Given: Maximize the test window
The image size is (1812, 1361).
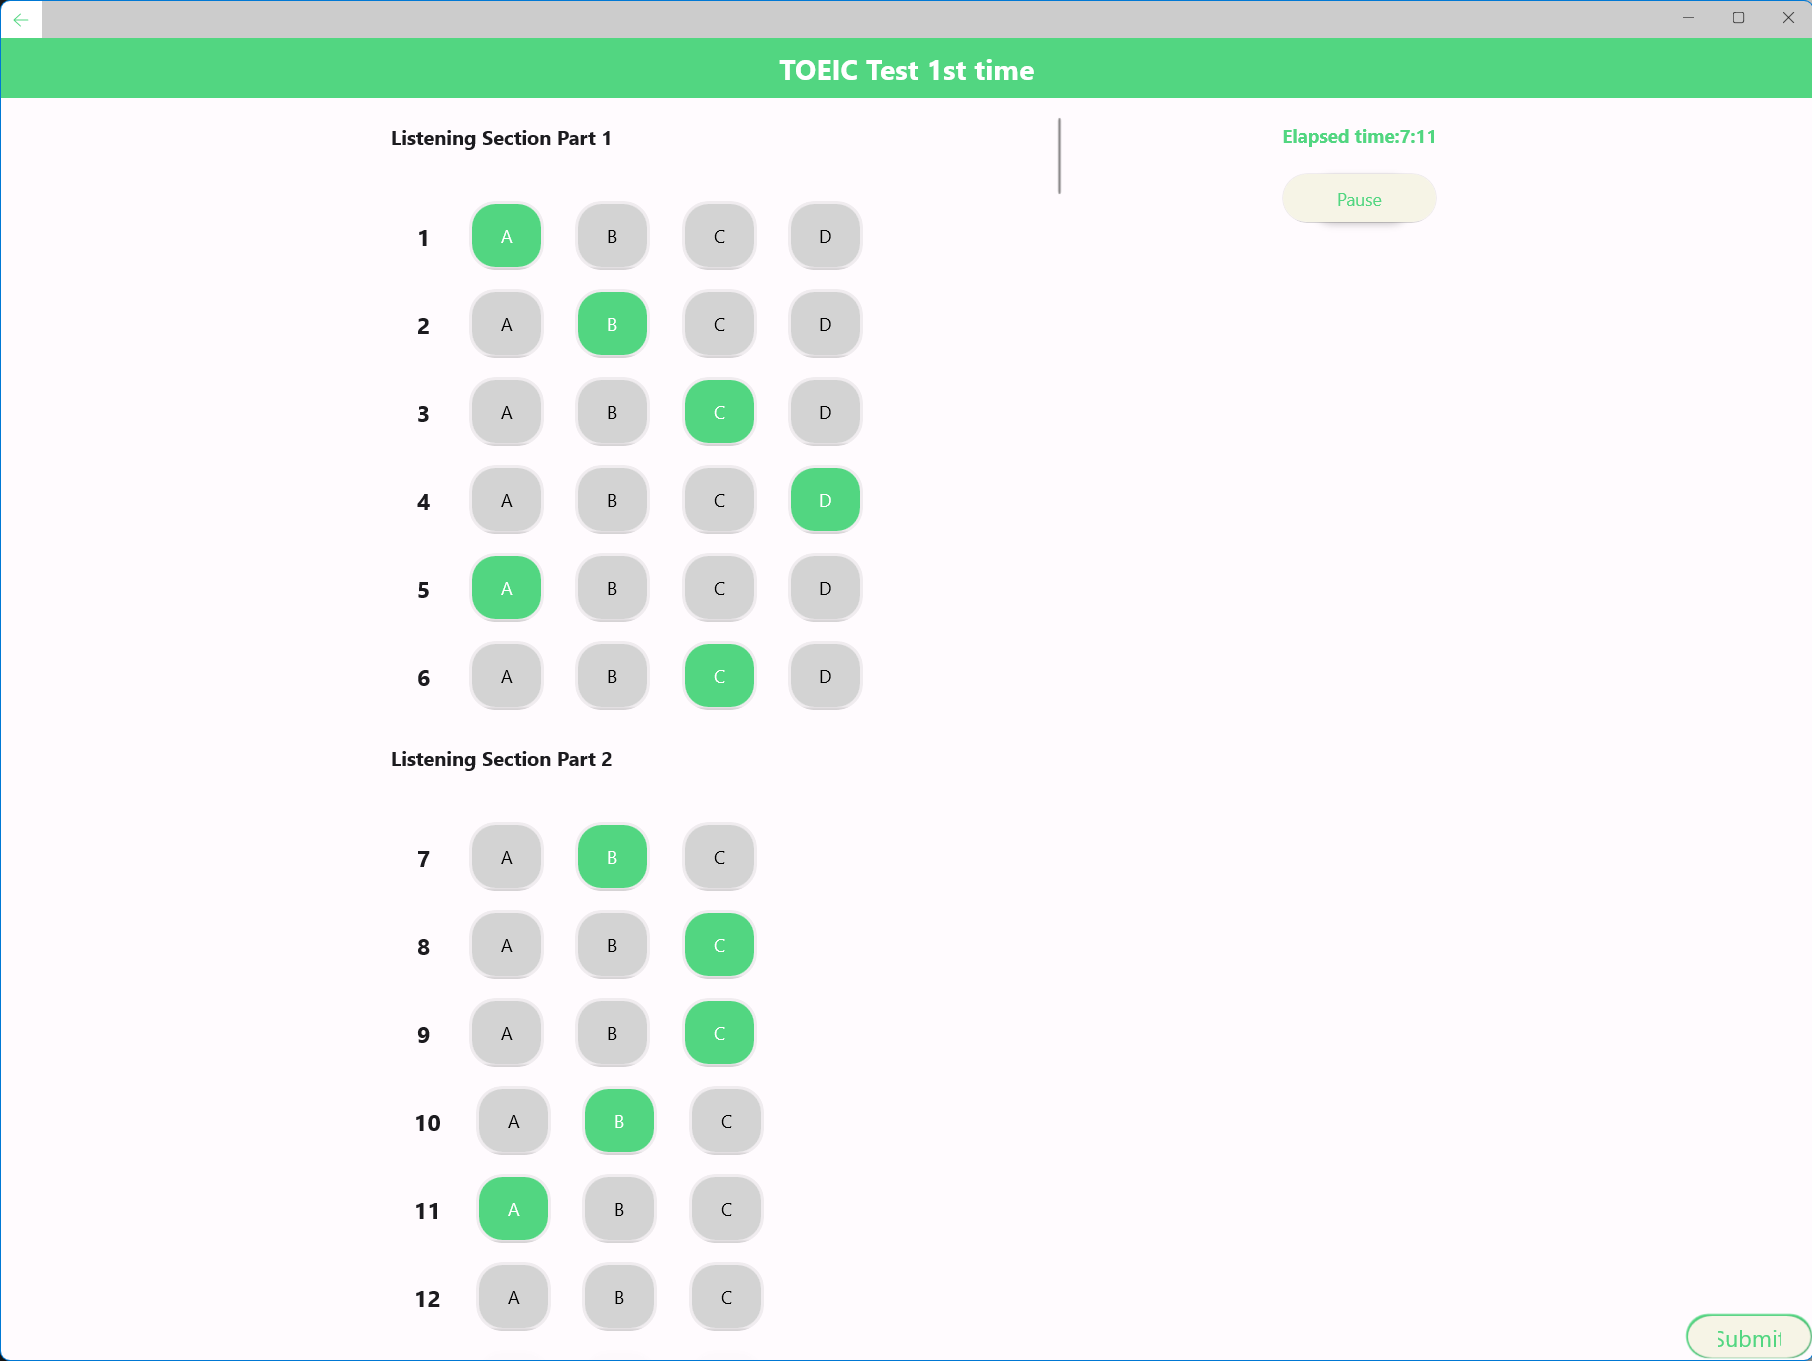Looking at the screenshot, I should (x=1738, y=18).
